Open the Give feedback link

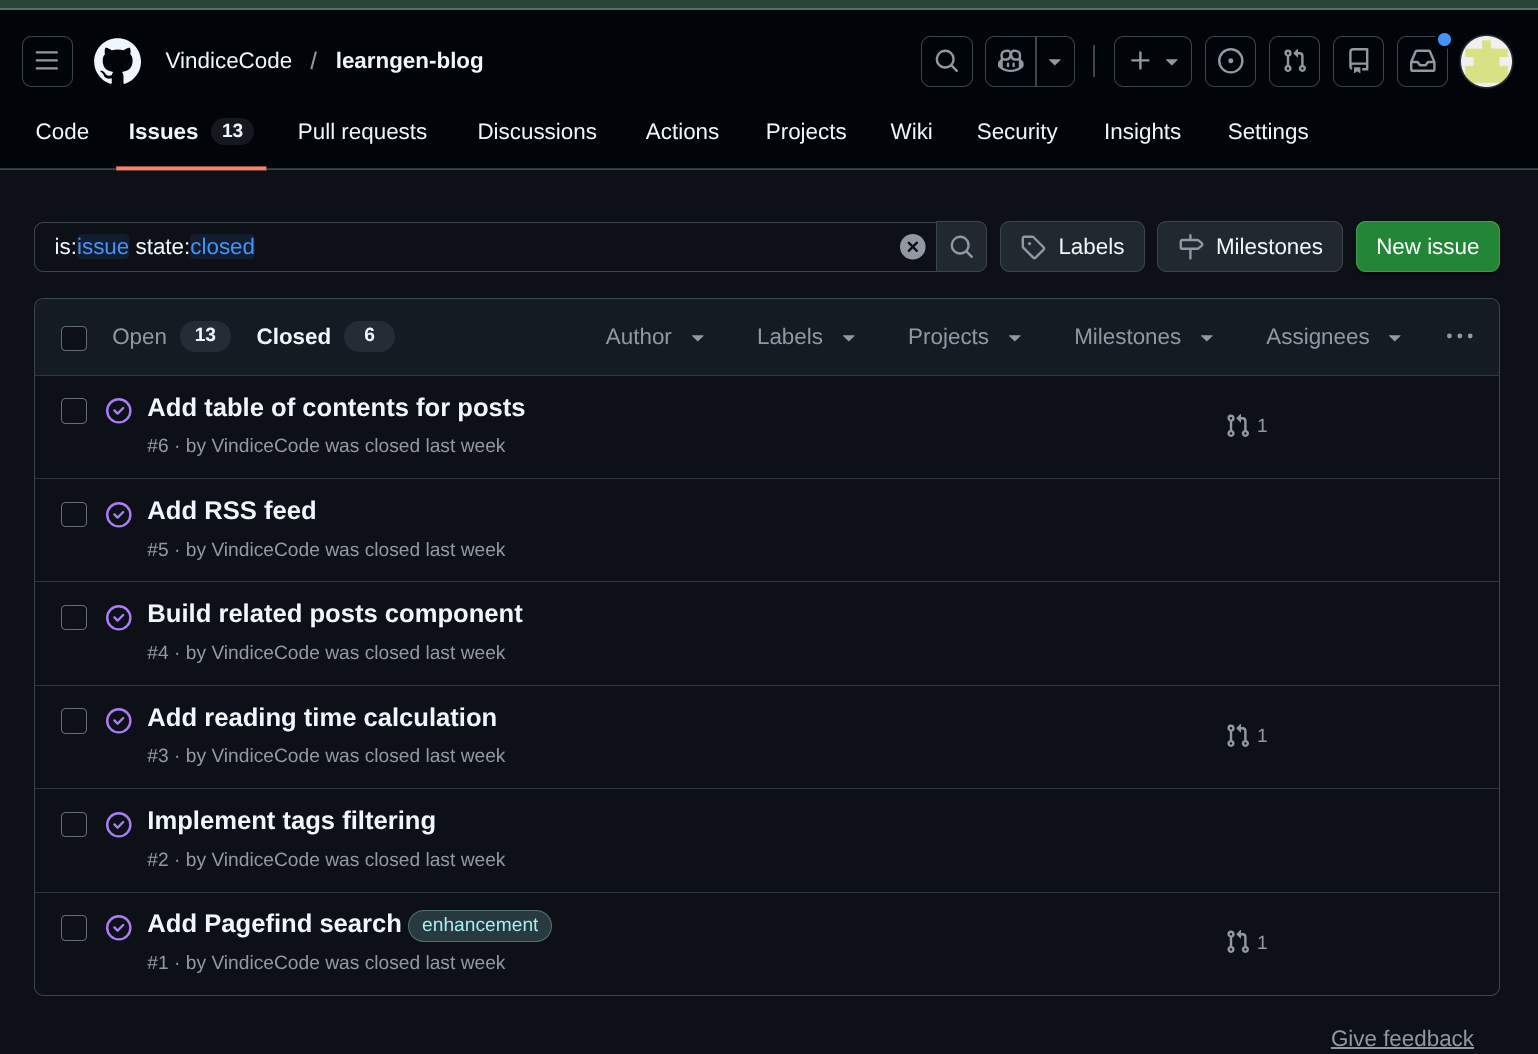[x=1402, y=1039]
